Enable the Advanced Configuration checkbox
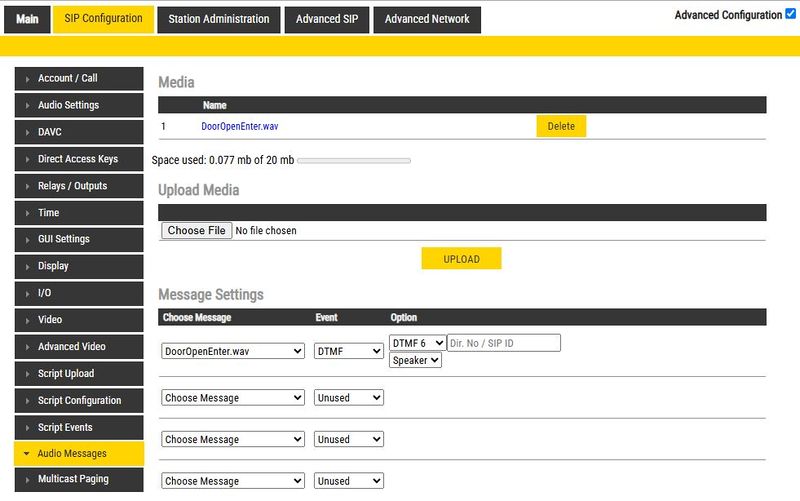800x501 pixels. (x=791, y=15)
